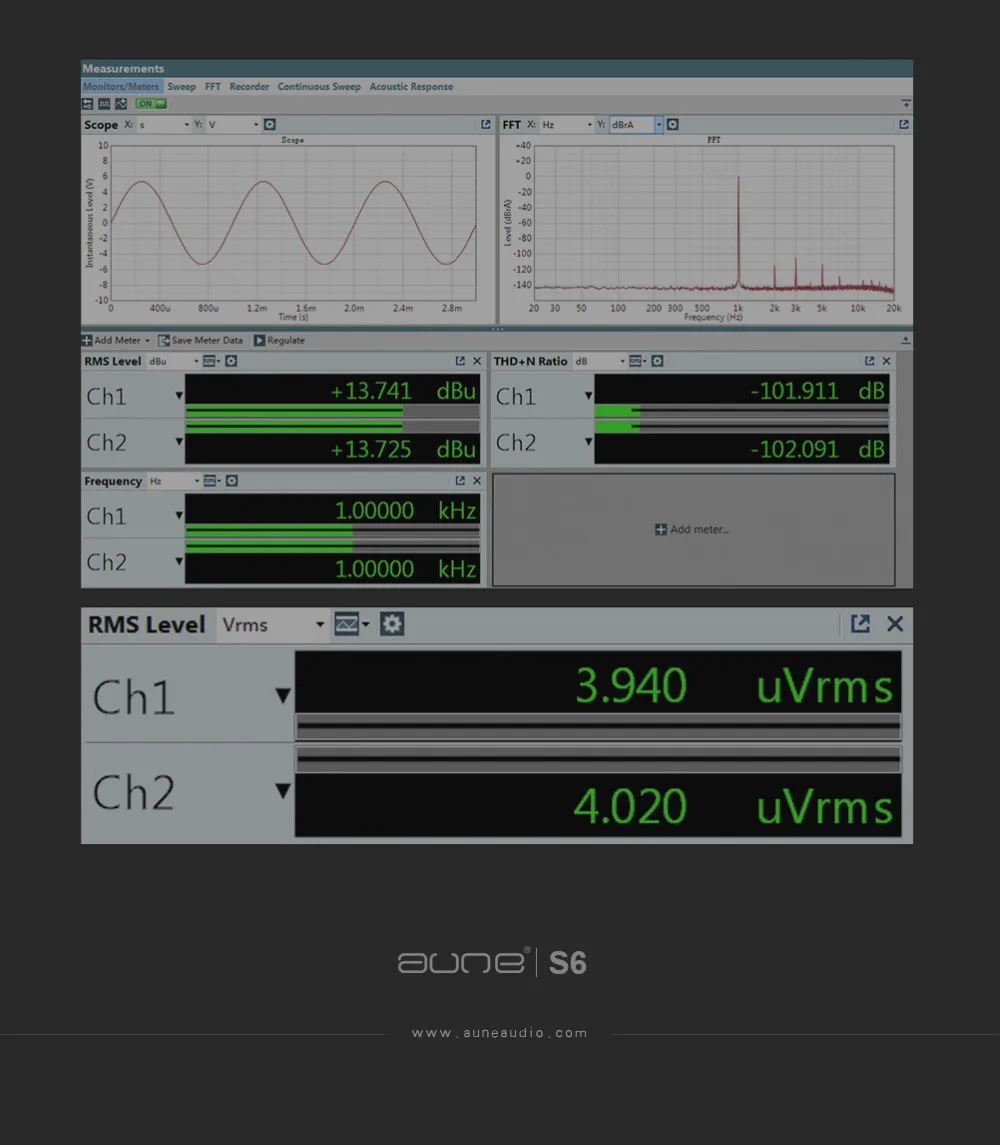Open settings gear on dBu RMS Level meter
The height and width of the screenshot is (1145, 1000).
pyautogui.click(x=231, y=361)
